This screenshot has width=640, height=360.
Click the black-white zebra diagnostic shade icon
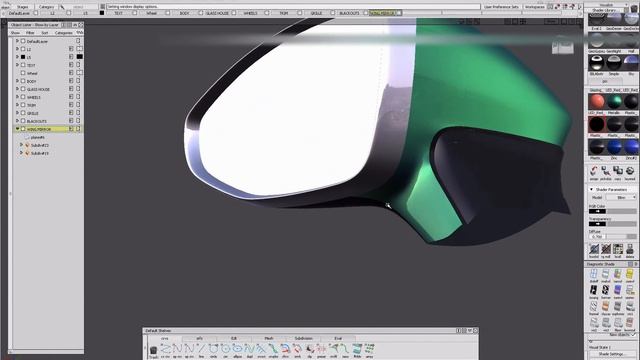click(593, 290)
